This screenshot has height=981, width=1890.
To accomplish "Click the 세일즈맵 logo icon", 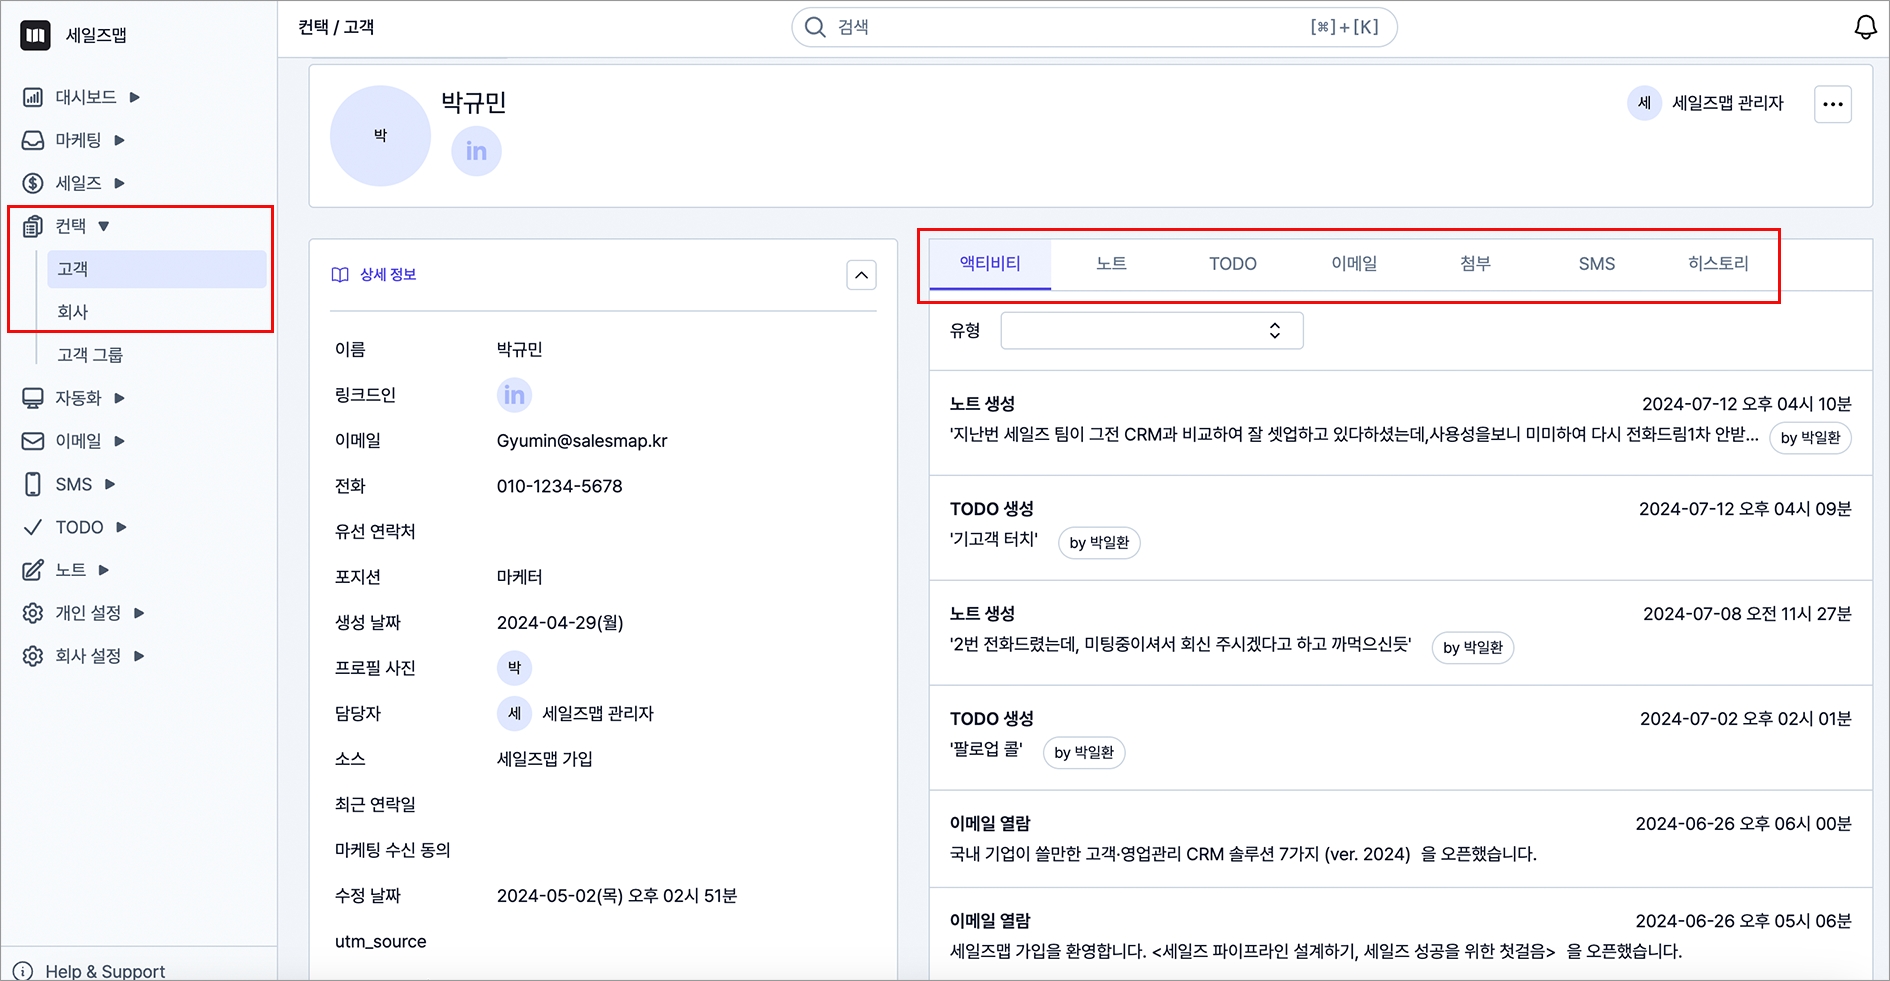I will pos(35,35).
